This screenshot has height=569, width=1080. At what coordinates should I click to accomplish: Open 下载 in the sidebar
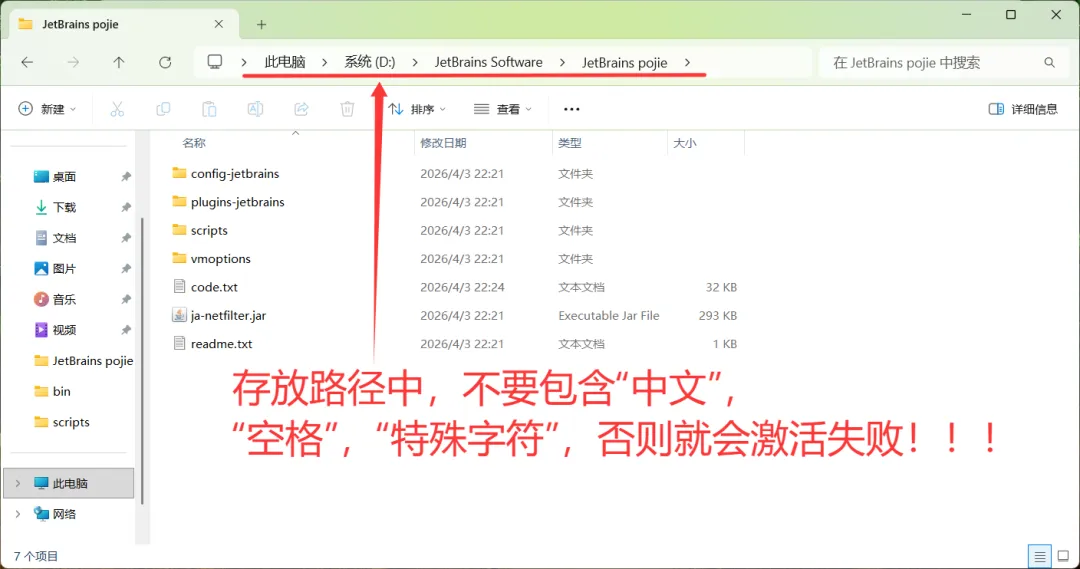(55, 207)
